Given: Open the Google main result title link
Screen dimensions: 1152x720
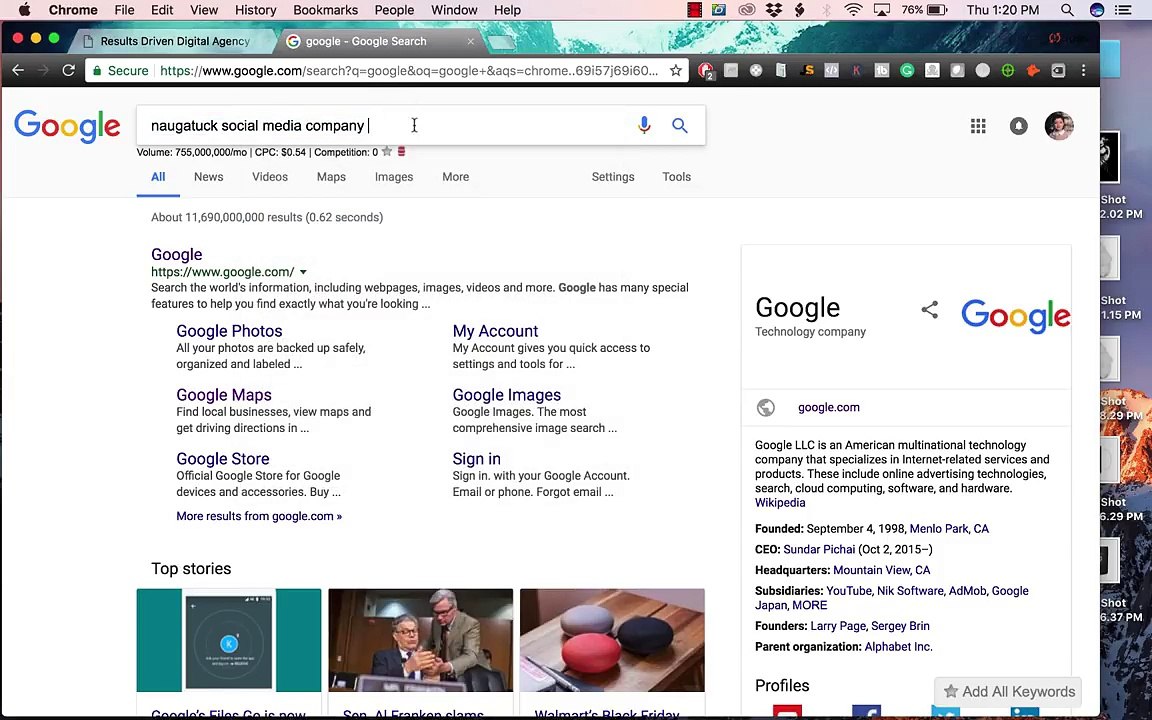Looking at the screenshot, I should 176,254.
